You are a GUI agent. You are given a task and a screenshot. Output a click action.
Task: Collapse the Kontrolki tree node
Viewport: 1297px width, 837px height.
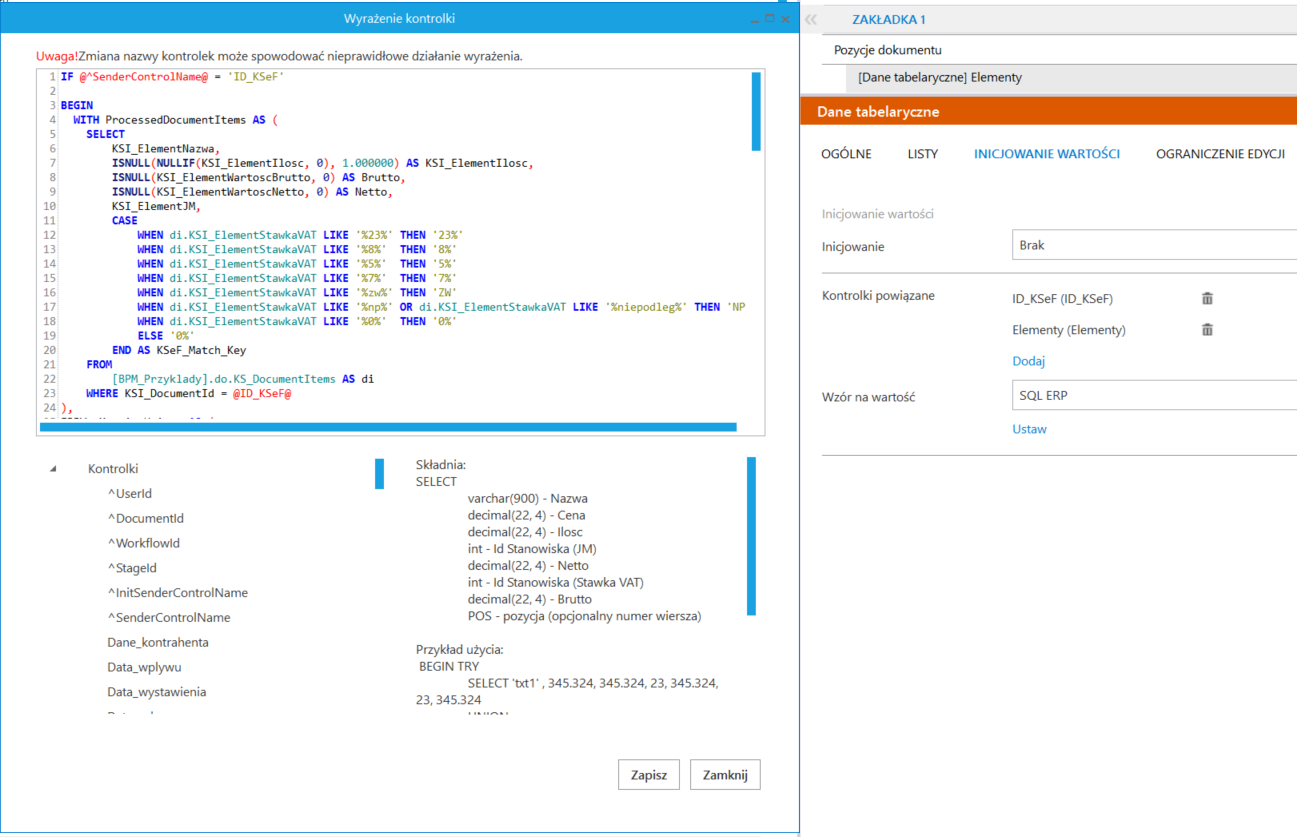pyautogui.click(x=54, y=469)
